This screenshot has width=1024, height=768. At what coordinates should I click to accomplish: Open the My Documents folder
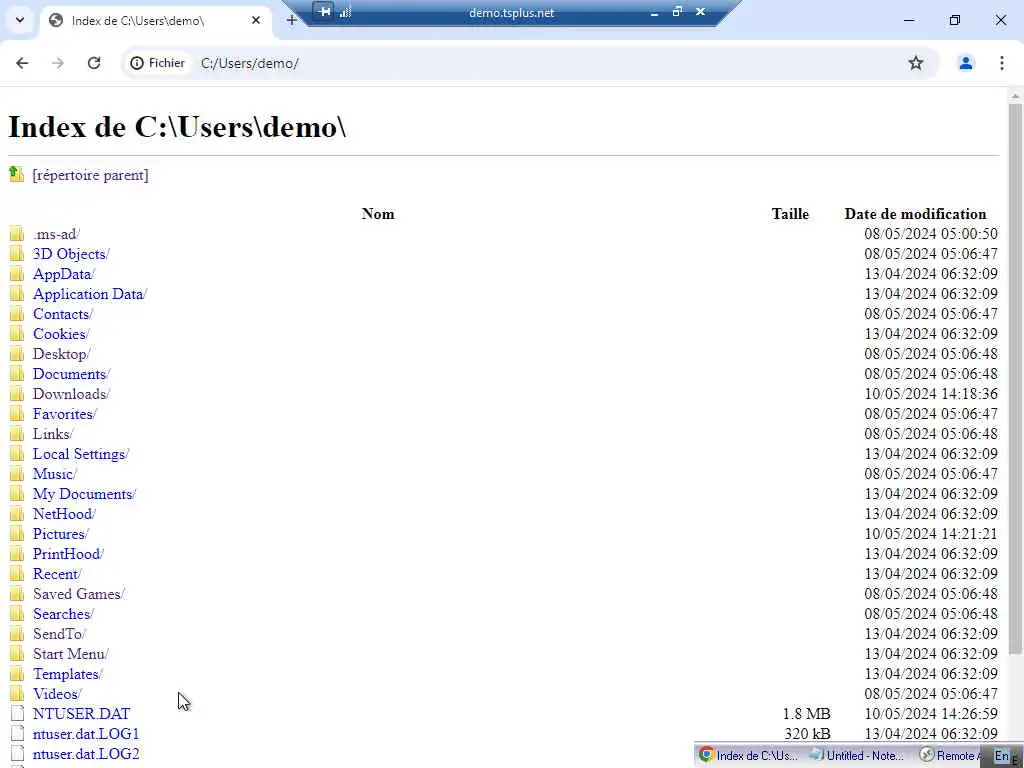click(x=84, y=494)
